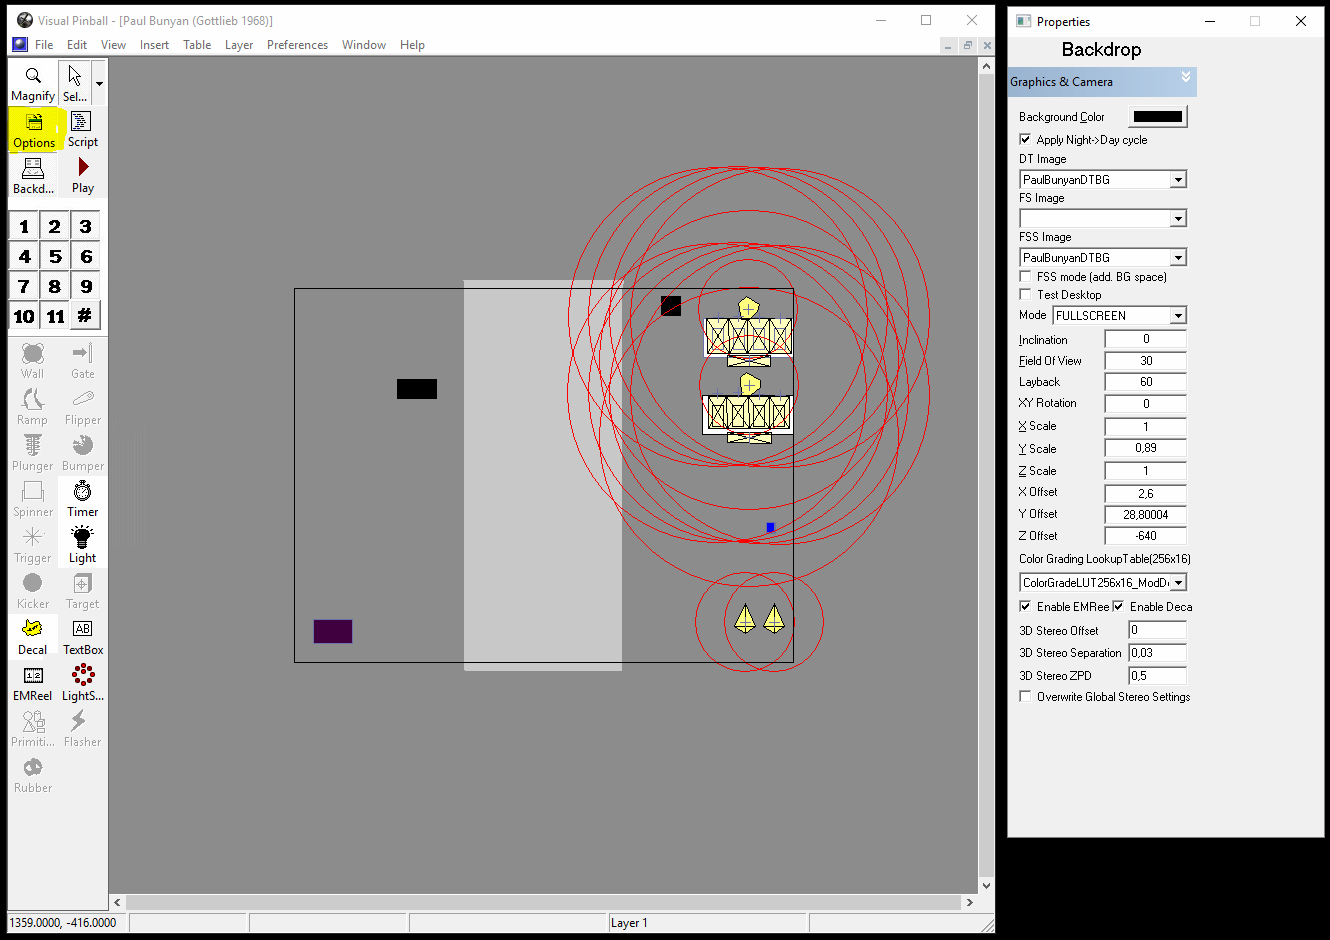This screenshot has width=1330, height=940.
Task: Click the Background Color swatch
Action: [1158, 117]
